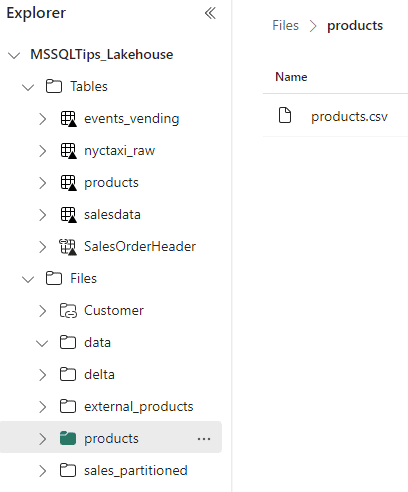
Task: Expand the selected products folder chevron
Action: tap(42, 439)
